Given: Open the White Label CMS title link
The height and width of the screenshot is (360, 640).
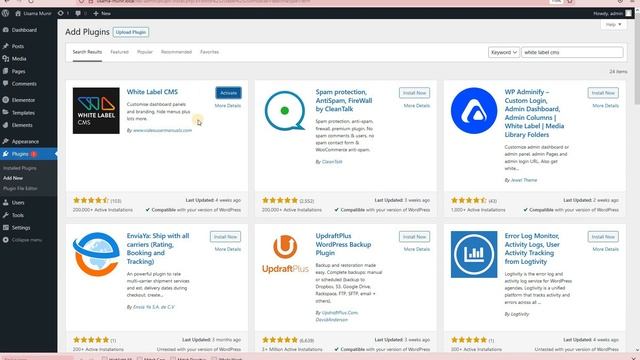Looking at the screenshot, I should 152,92.
